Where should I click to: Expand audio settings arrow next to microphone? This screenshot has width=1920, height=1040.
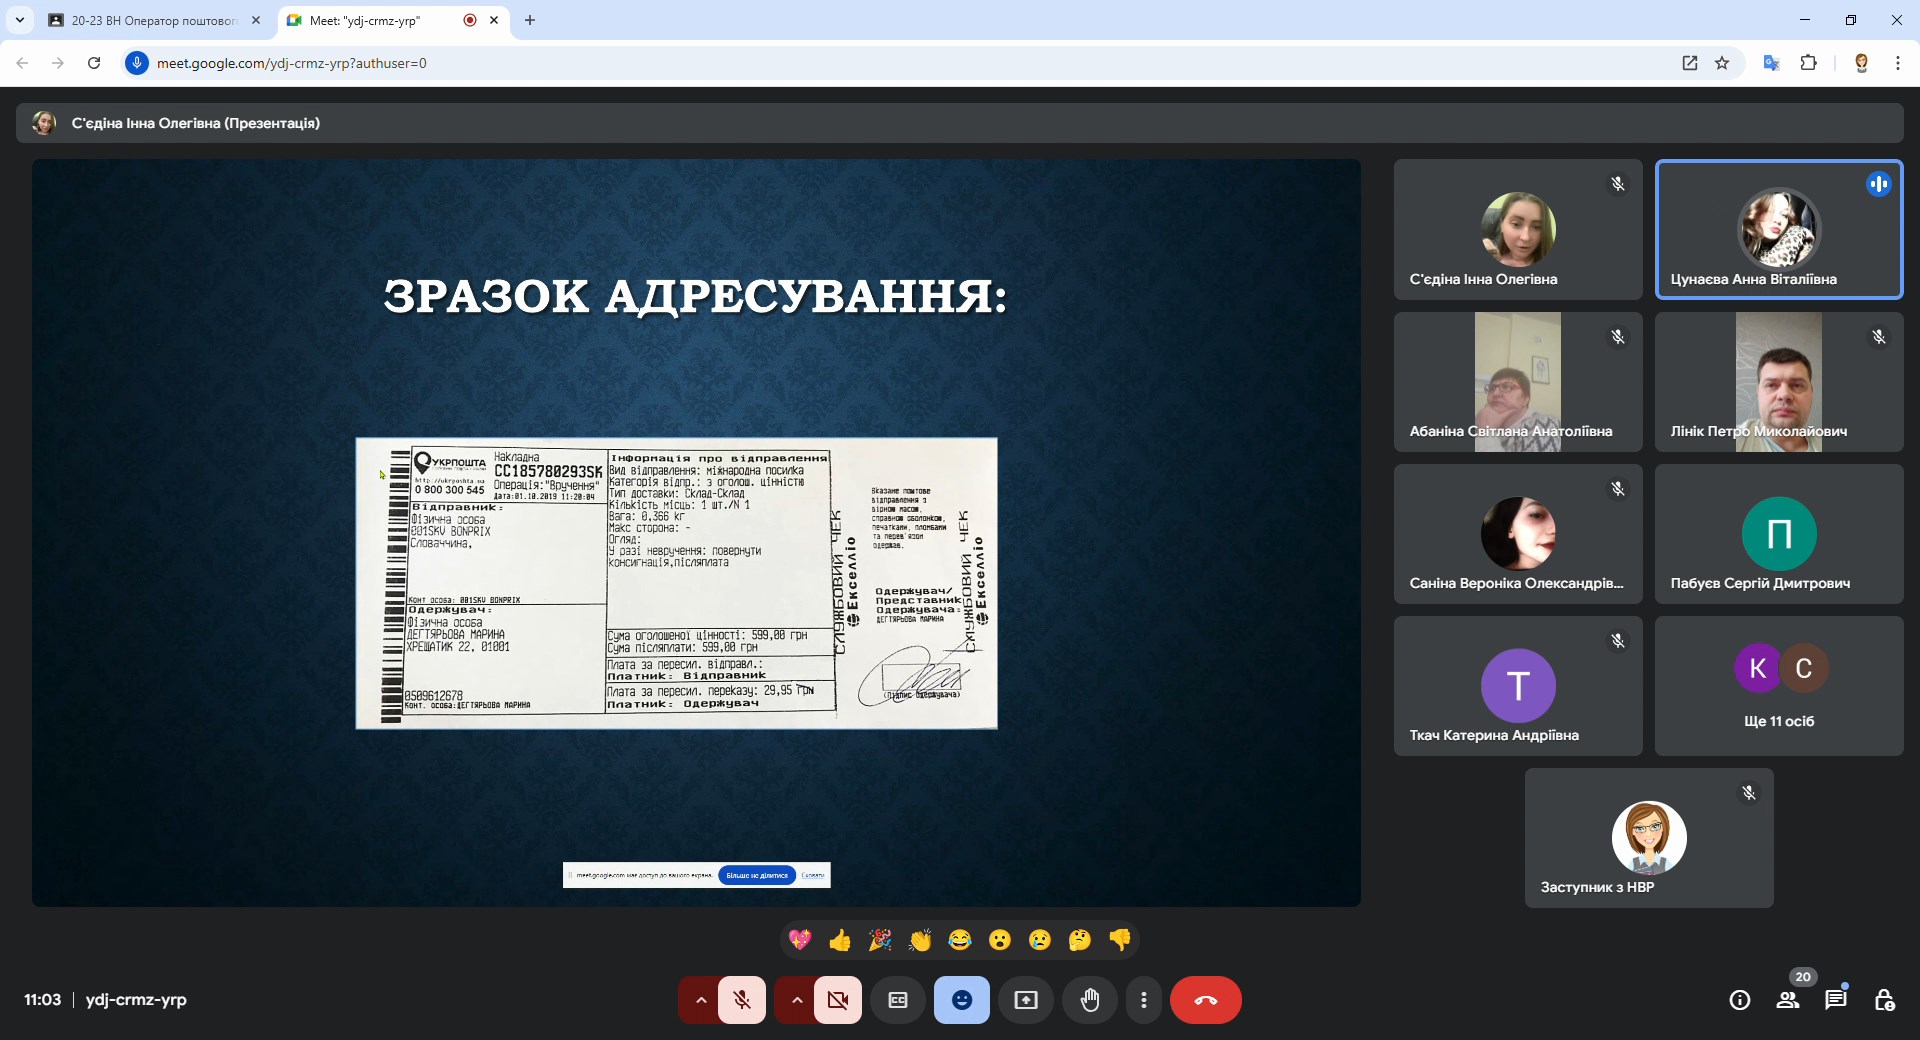(x=701, y=1000)
